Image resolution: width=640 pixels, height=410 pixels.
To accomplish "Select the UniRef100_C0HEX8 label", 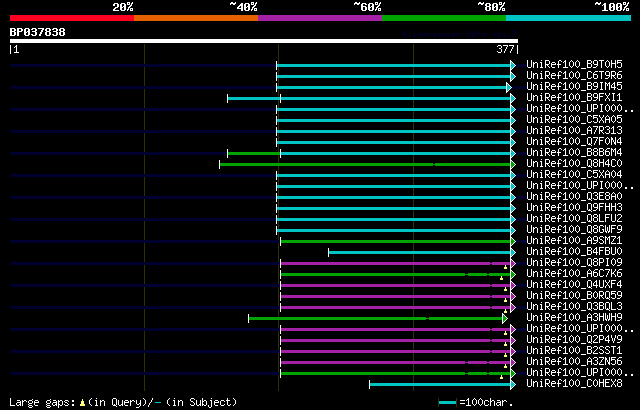I will click(x=574, y=384).
